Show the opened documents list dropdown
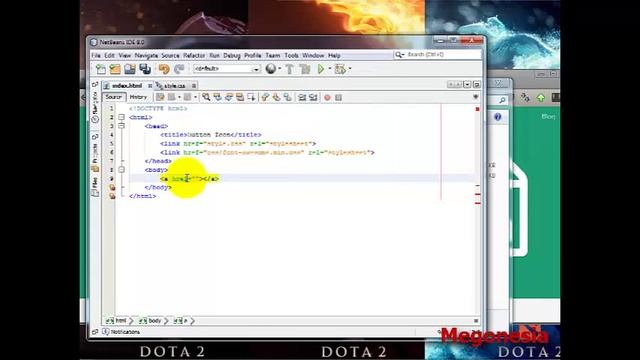The width and height of the screenshot is (640, 360). coord(467,84)
